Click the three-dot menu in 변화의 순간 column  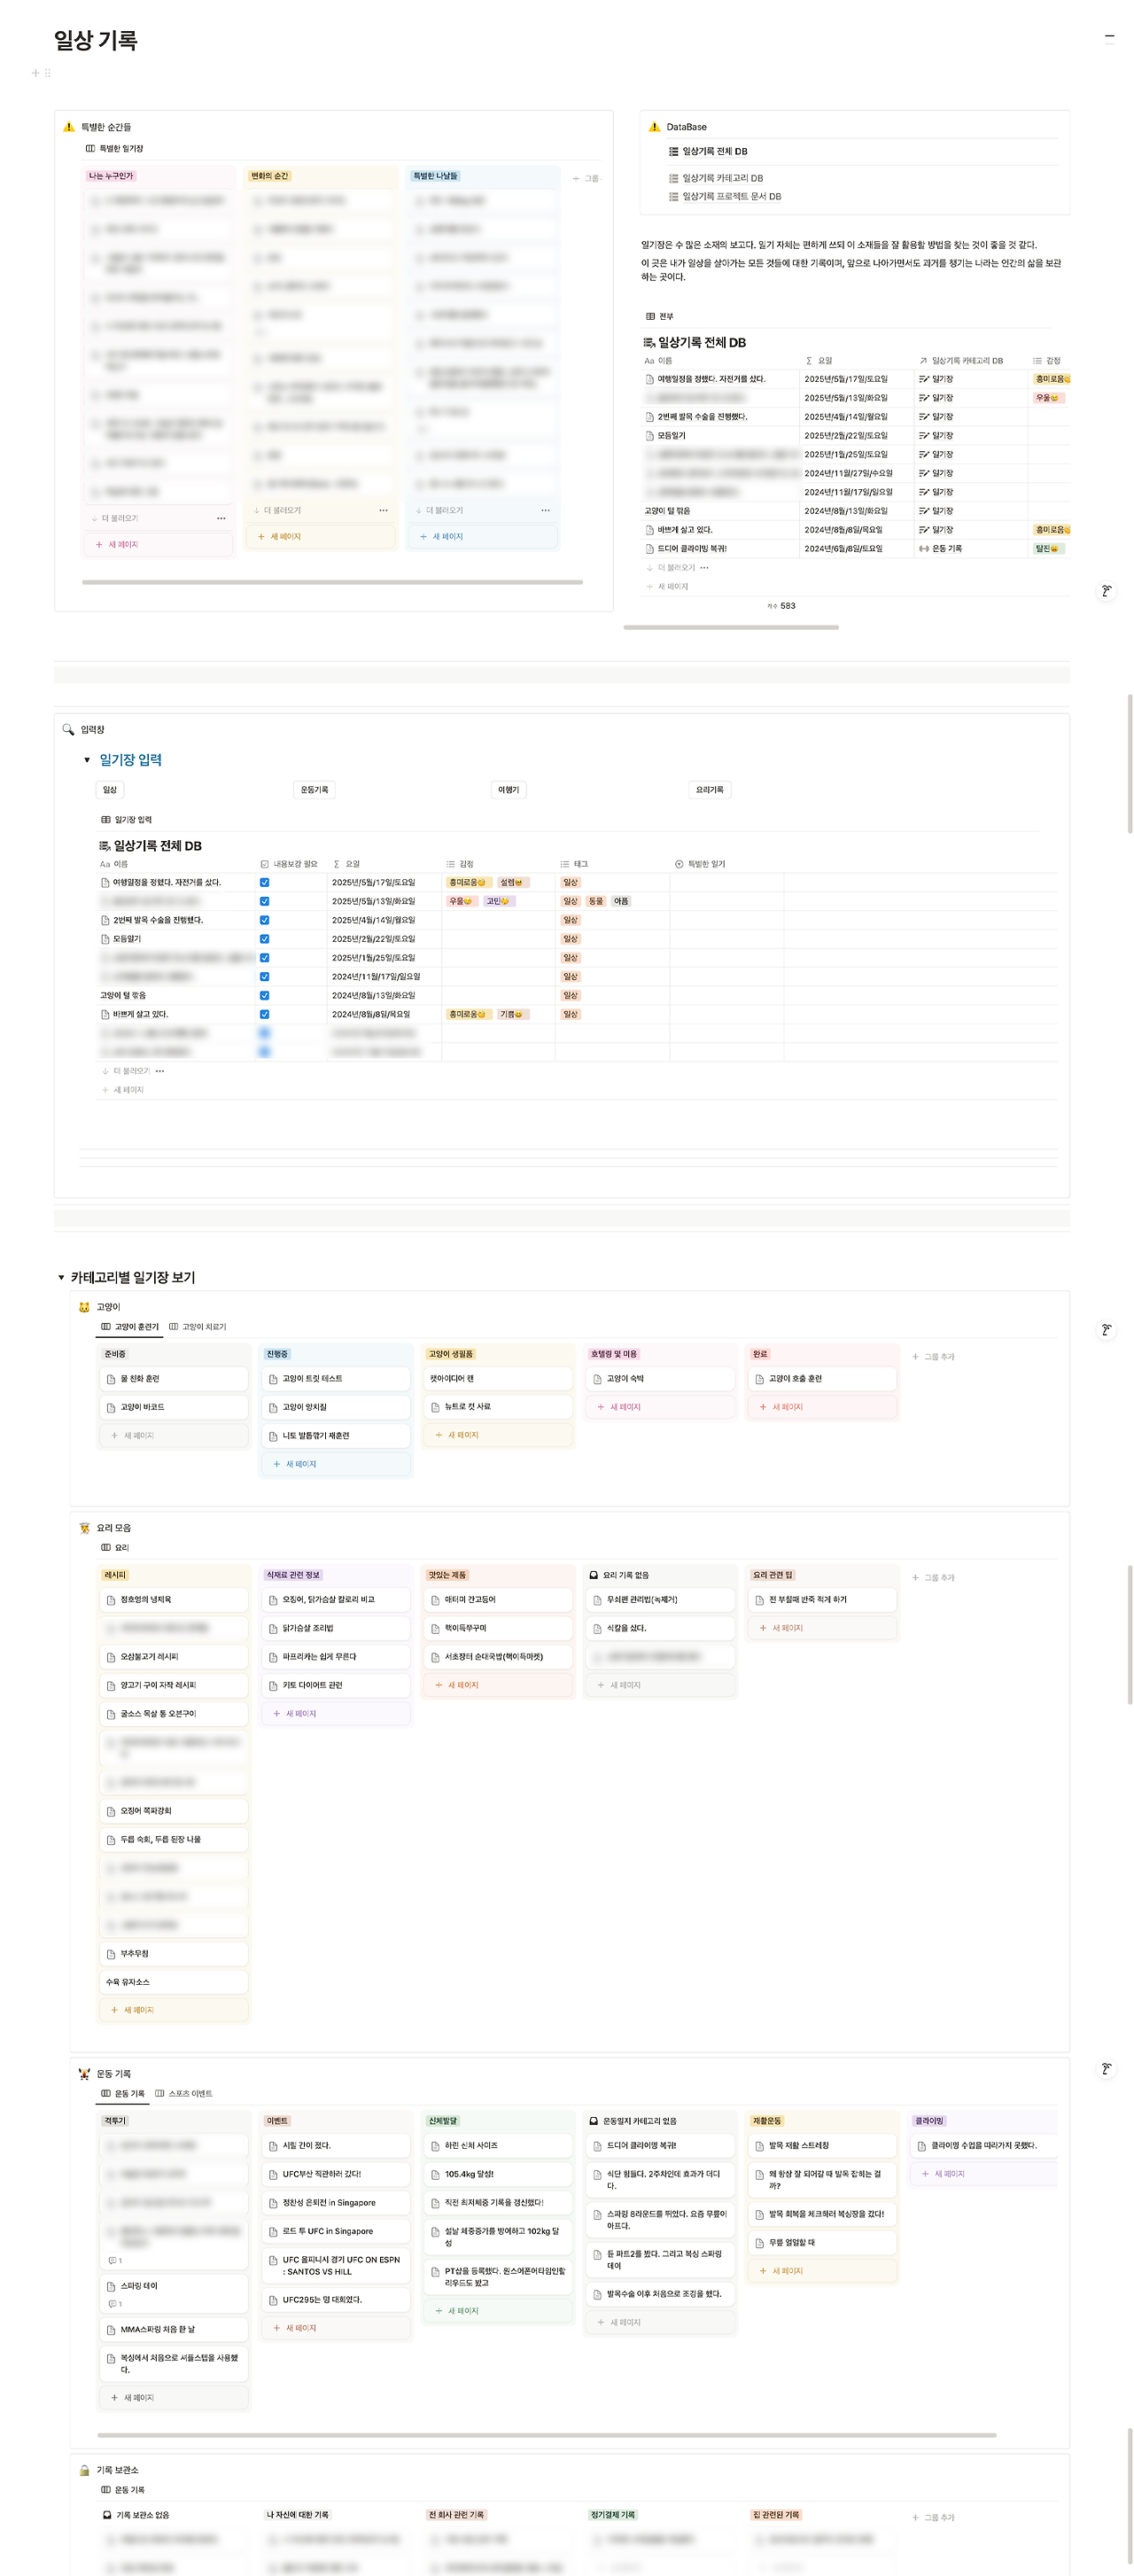point(383,510)
